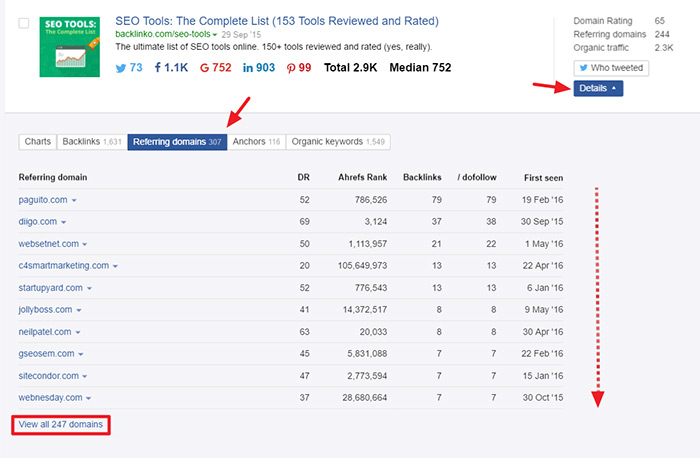Sort by the DR column header
This screenshot has width=700, height=458.
coord(304,176)
